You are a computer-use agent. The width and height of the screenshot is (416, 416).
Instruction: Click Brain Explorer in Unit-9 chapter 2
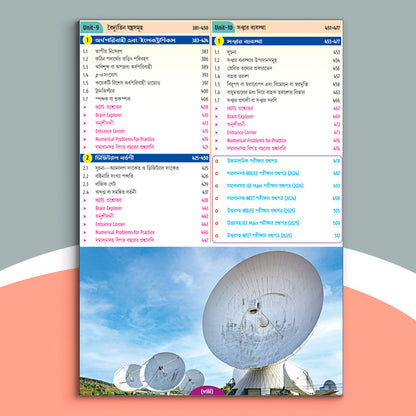point(109,208)
